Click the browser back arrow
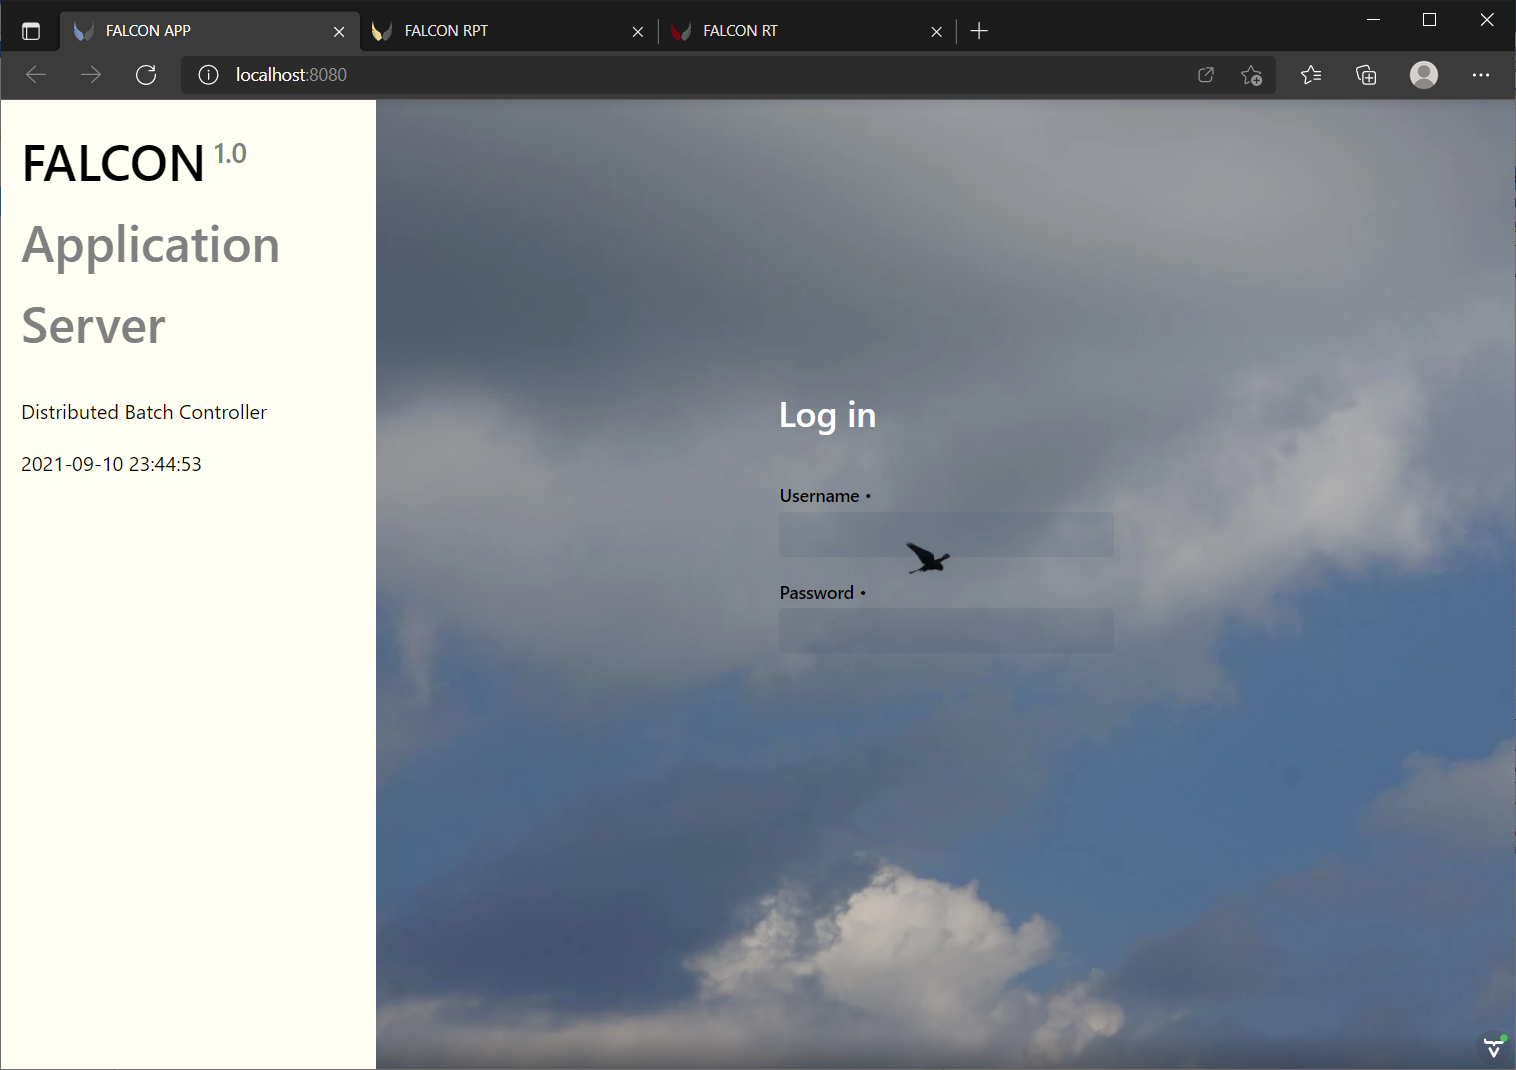Image resolution: width=1516 pixels, height=1070 pixels. (36, 75)
